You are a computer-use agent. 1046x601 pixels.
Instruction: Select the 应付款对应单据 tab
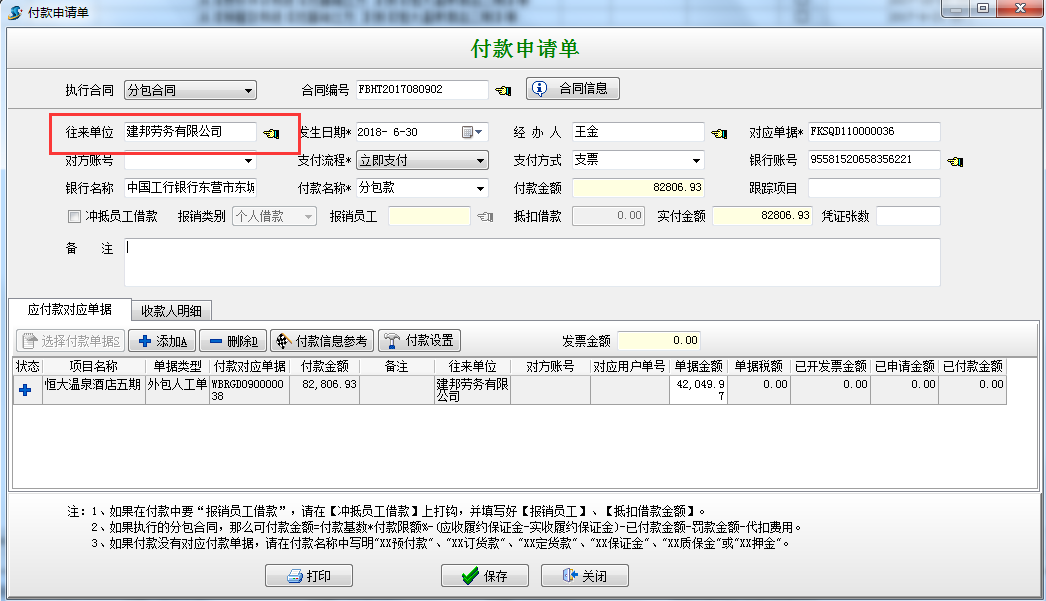(68, 310)
